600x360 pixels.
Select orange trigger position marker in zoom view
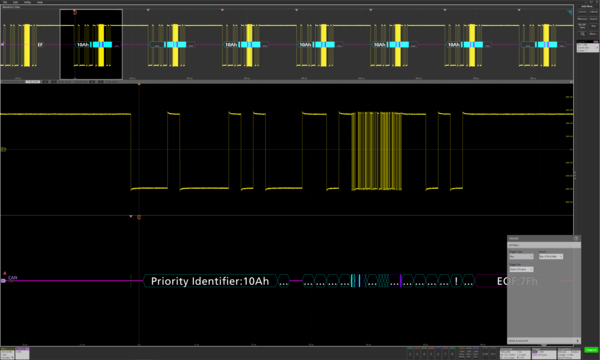[139, 217]
